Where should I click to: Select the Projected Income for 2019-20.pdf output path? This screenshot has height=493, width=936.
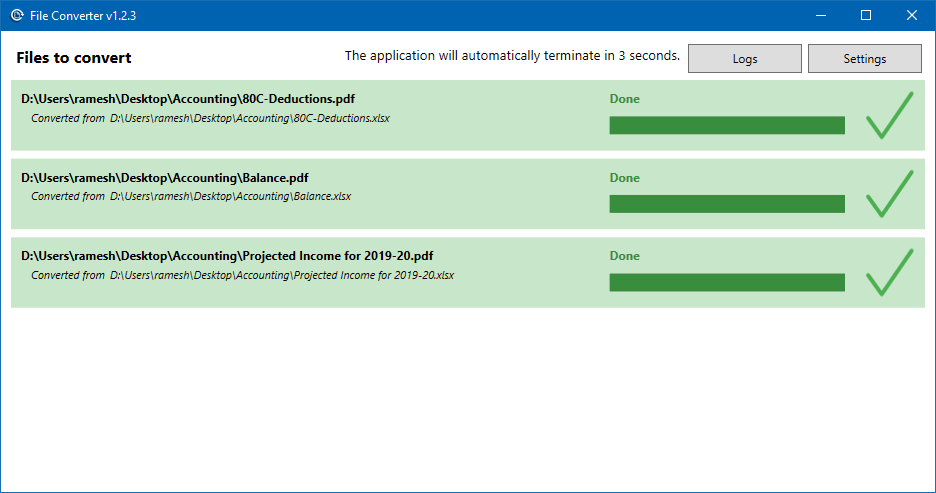coord(227,256)
